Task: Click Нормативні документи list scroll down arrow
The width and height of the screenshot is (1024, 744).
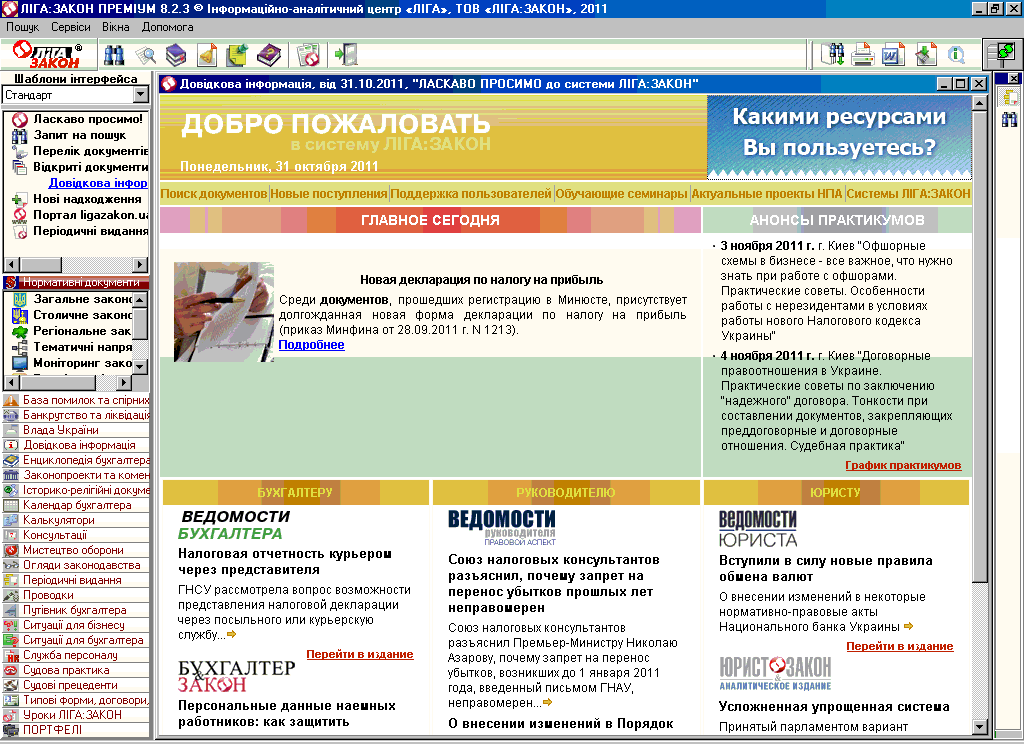Action: pyautogui.click(x=140, y=366)
